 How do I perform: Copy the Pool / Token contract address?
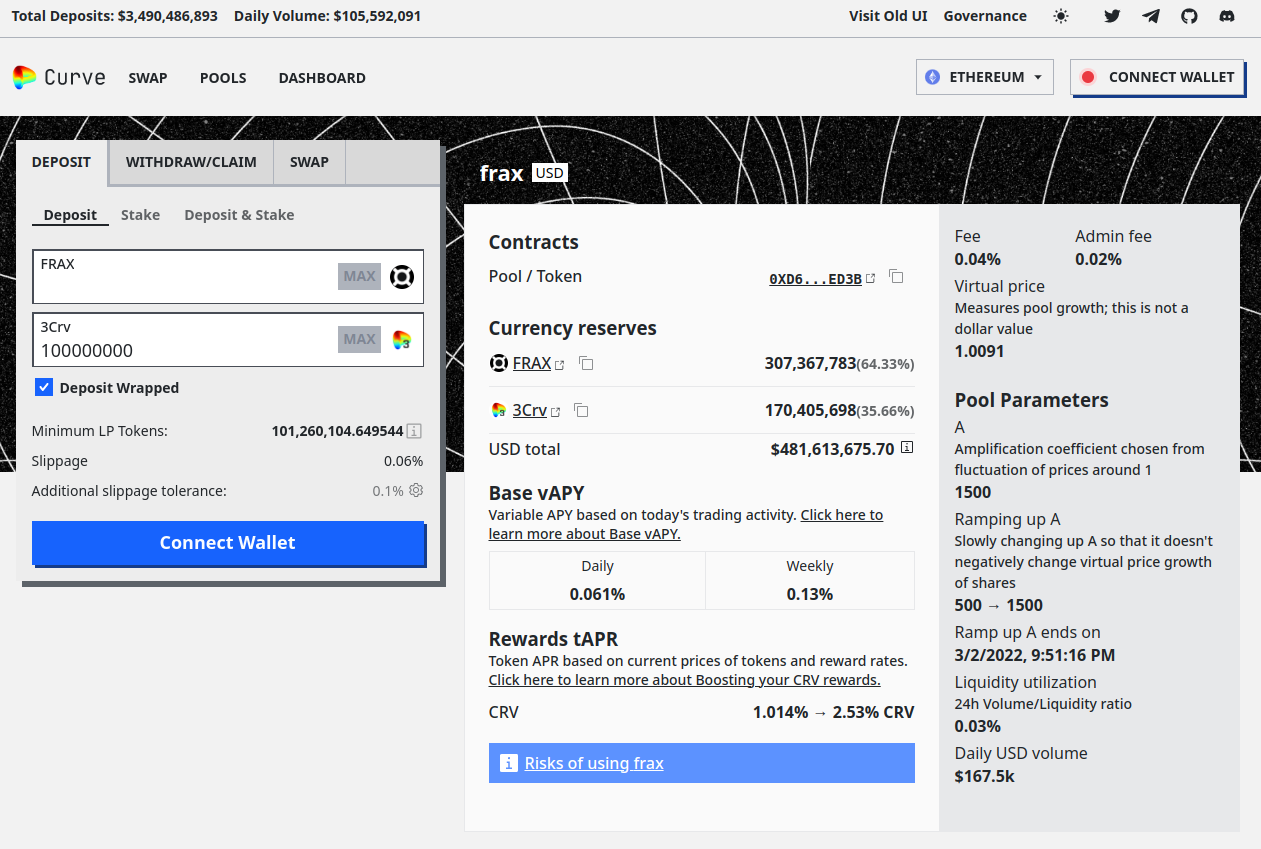[897, 277]
